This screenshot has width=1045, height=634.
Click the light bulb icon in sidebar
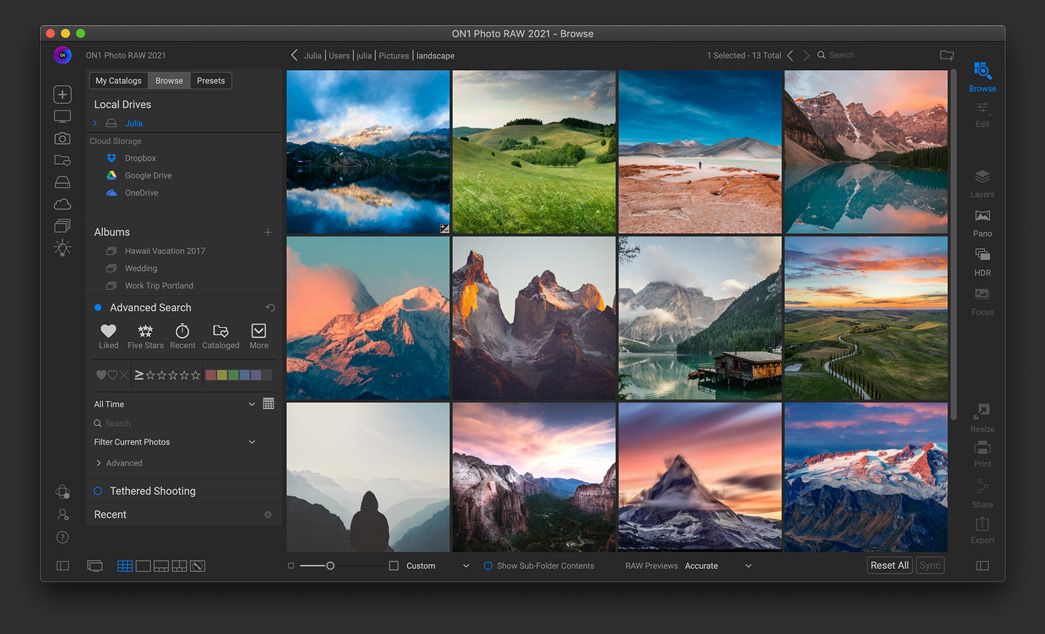click(62, 248)
